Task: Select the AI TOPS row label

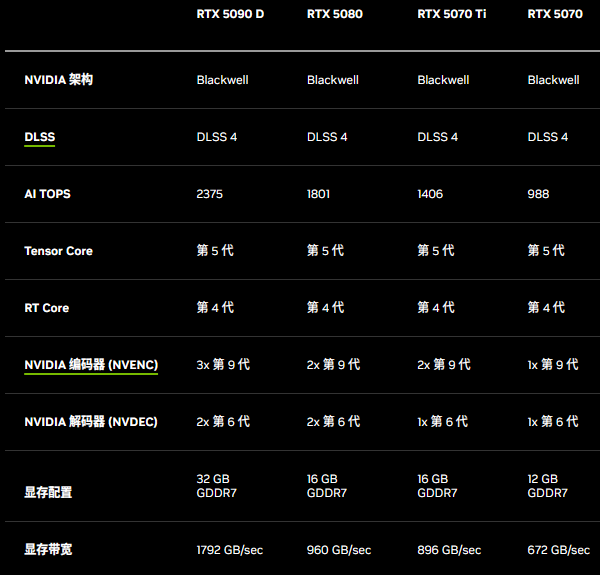Action: pos(47,194)
